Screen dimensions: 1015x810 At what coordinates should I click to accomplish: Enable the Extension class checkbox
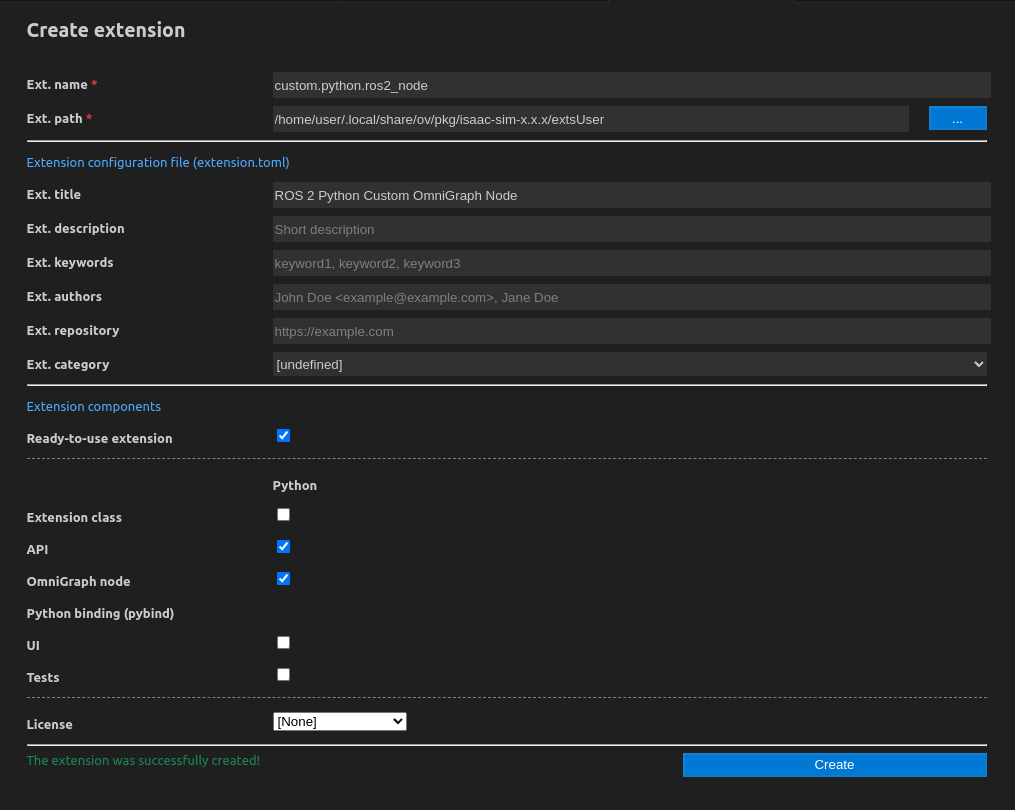(283, 515)
